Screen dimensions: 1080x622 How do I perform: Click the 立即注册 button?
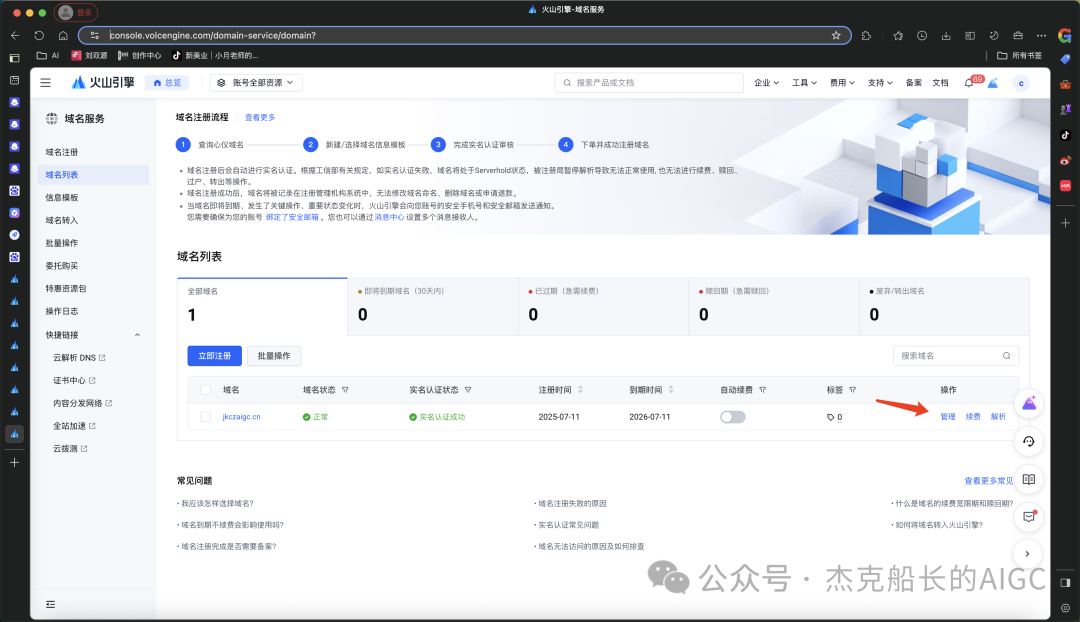coord(214,356)
